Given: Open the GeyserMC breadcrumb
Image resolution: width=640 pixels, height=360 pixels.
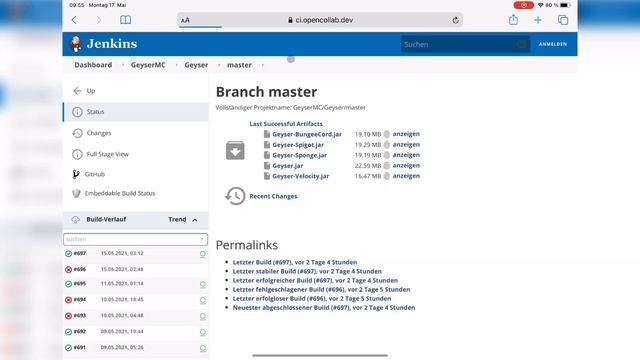Looking at the screenshot, I should pyautogui.click(x=148, y=65).
